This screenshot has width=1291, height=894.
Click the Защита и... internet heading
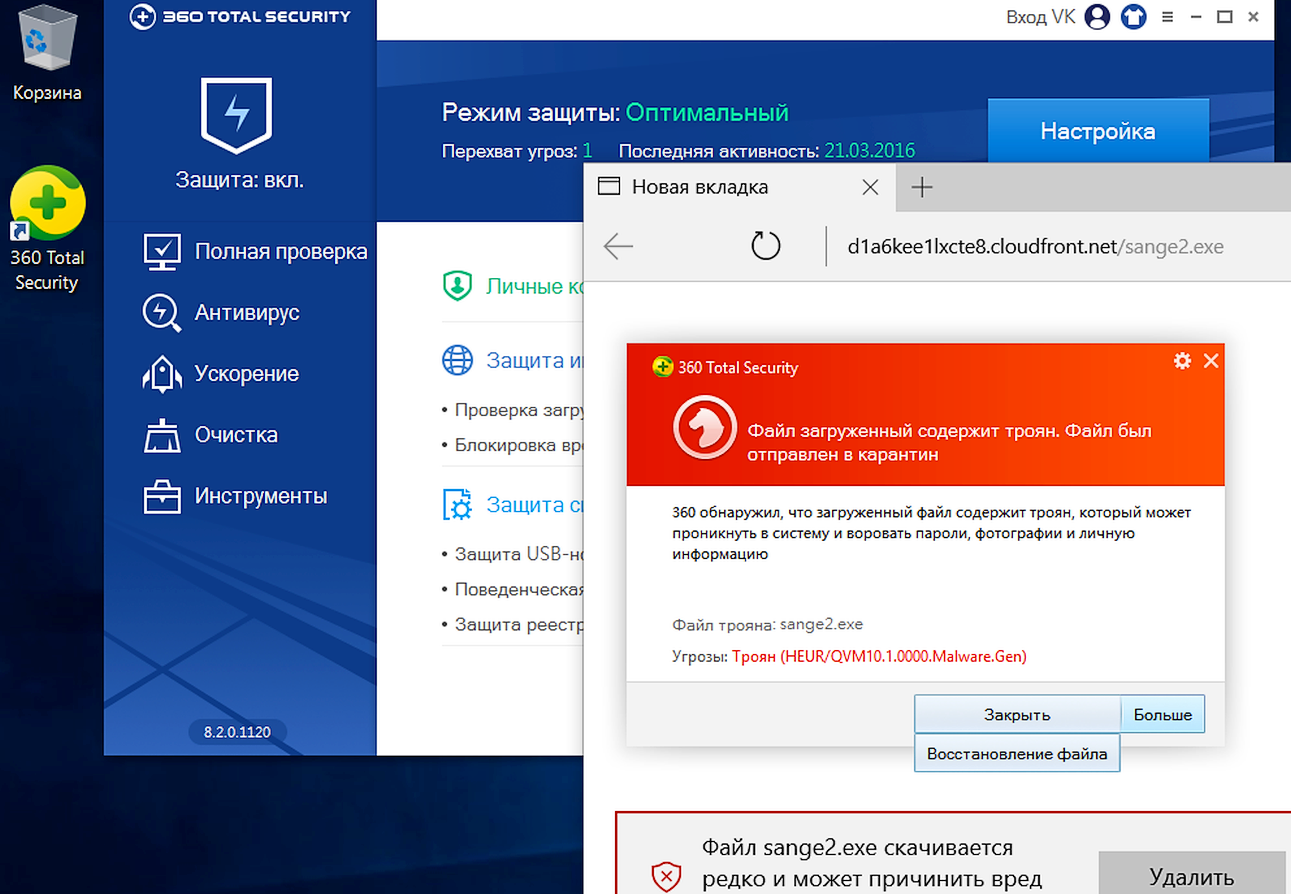click(x=534, y=360)
